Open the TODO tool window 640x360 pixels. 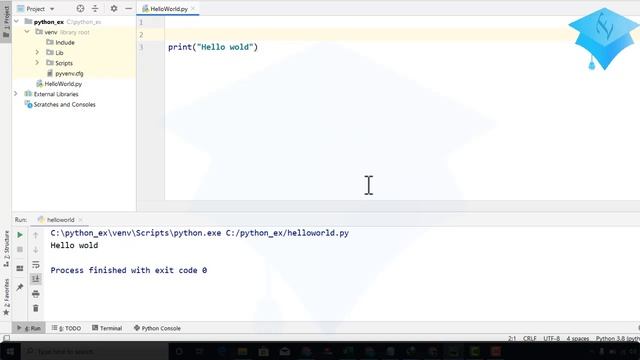click(x=66, y=328)
